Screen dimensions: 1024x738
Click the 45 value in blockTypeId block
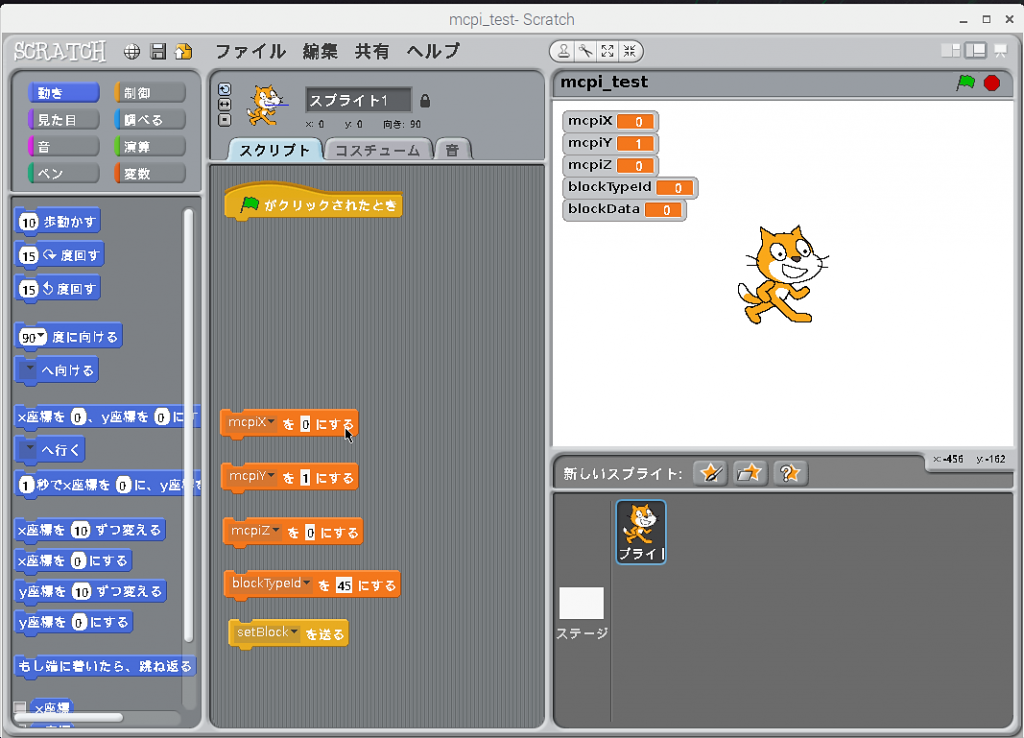(x=344, y=585)
